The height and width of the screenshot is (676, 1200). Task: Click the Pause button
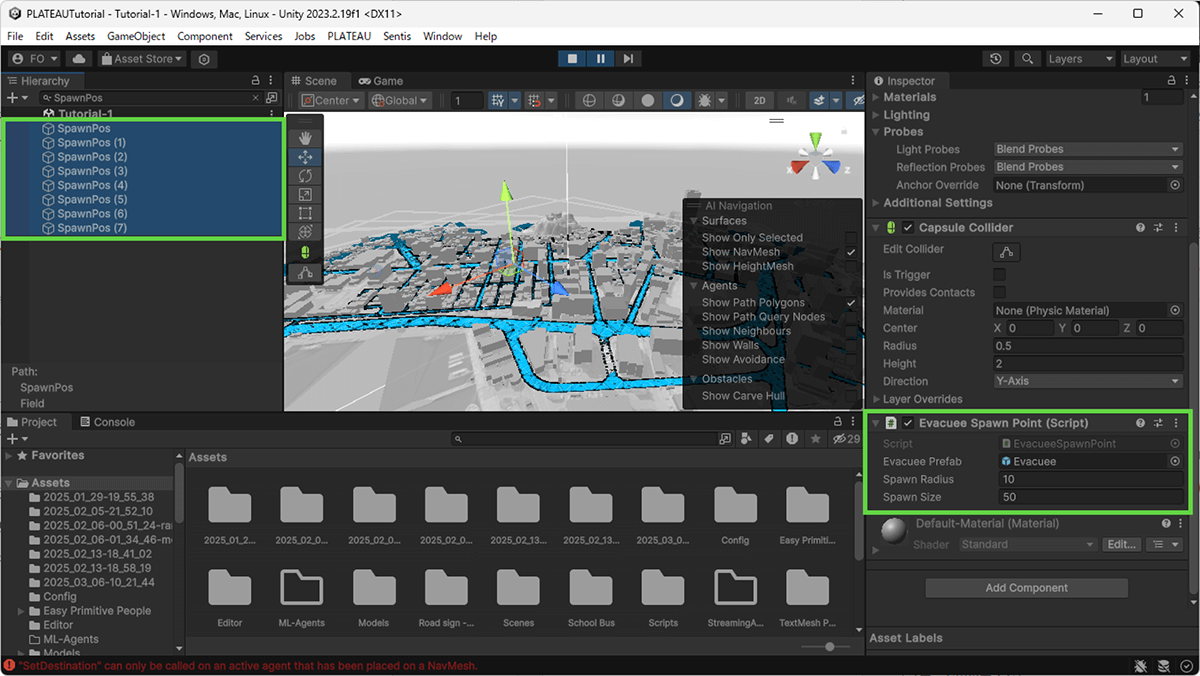point(600,59)
